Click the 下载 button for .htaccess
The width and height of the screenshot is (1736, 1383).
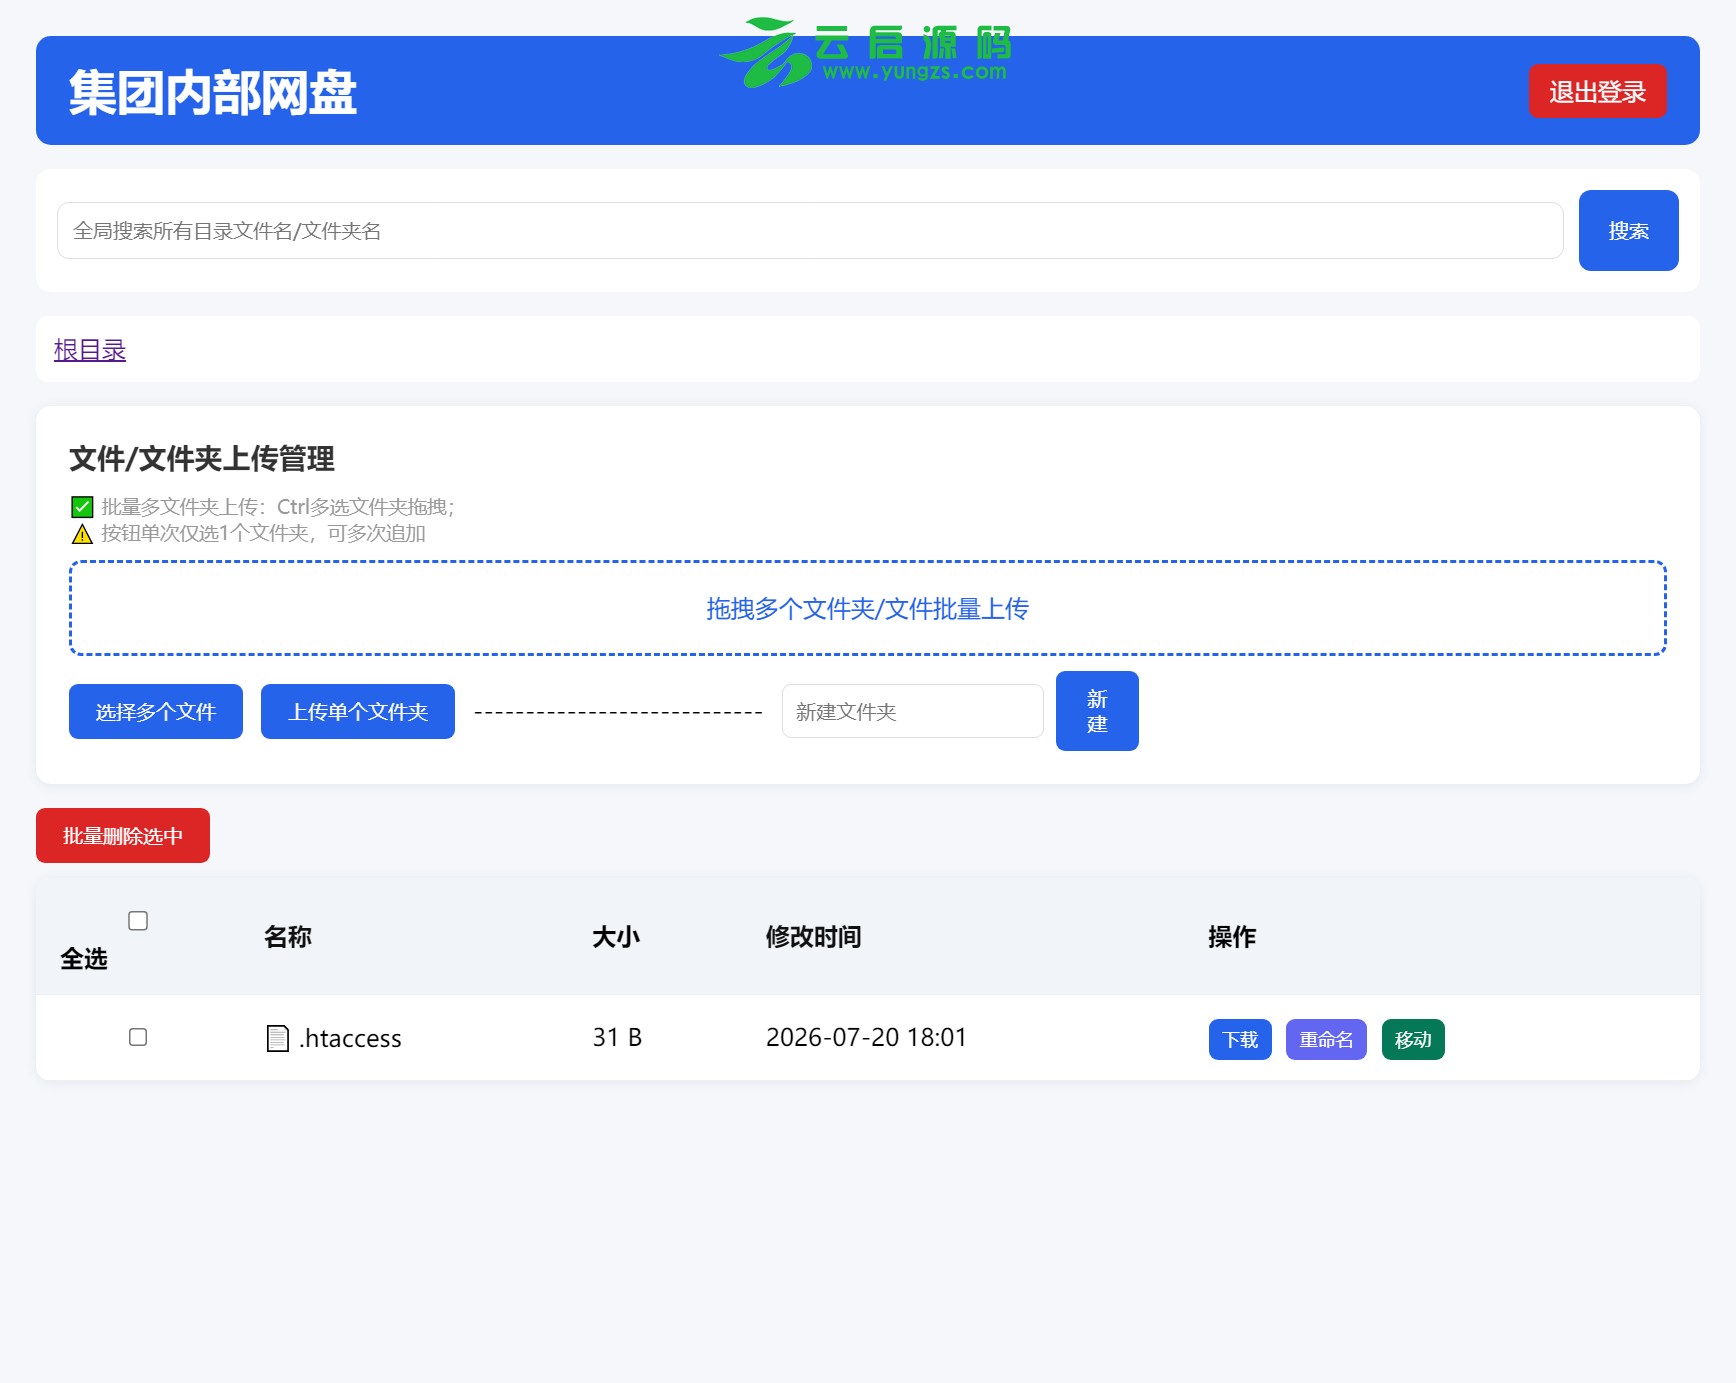pos(1240,1039)
